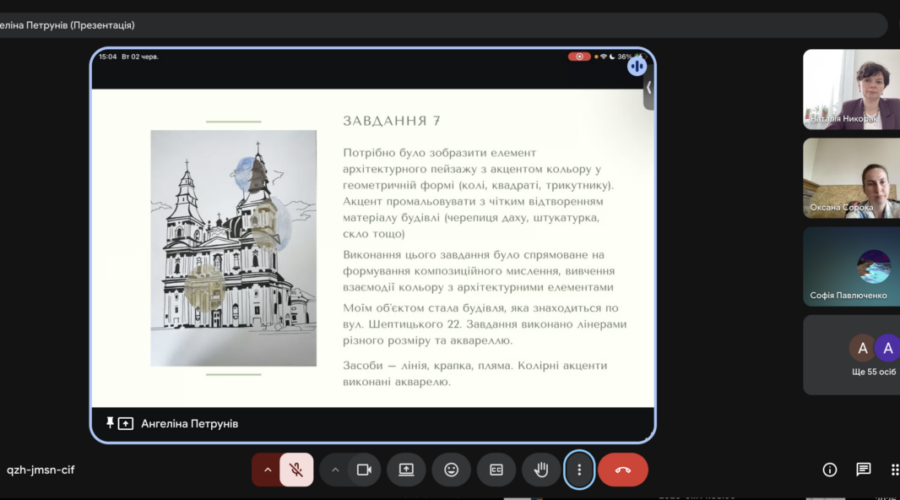The height and width of the screenshot is (500, 900).
Task: Click the present screen button
Action: click(x=406, y=470)
